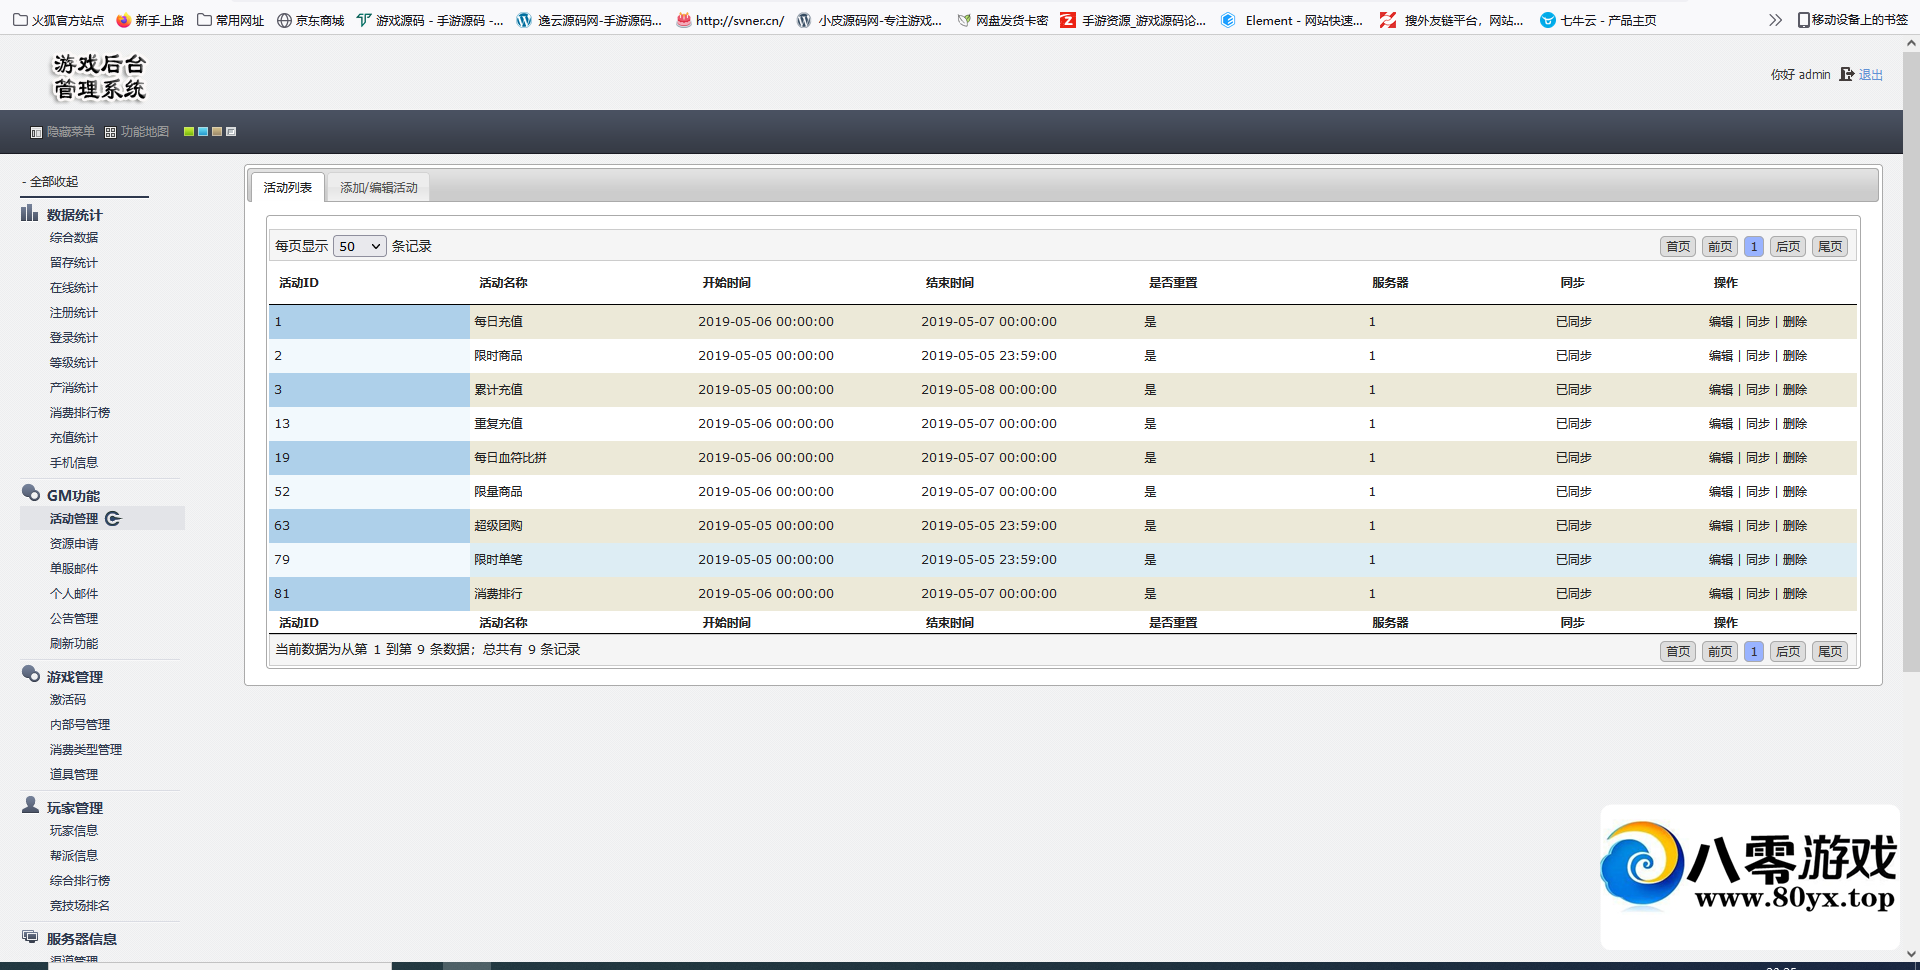Click the logout icon beside 退出
Viewport: 1920px width, 970px height.
1846,75
